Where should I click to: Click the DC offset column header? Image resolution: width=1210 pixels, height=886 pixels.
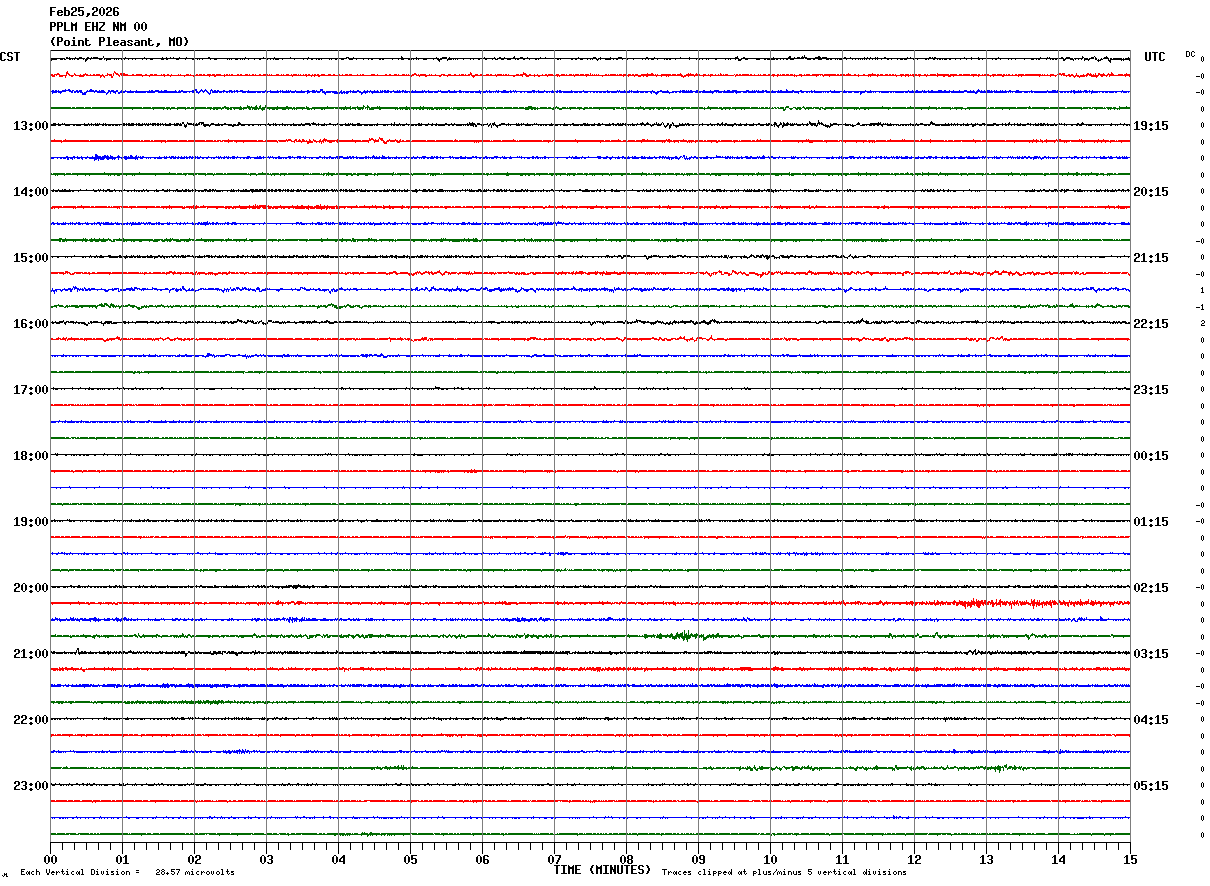point(1190,54)
